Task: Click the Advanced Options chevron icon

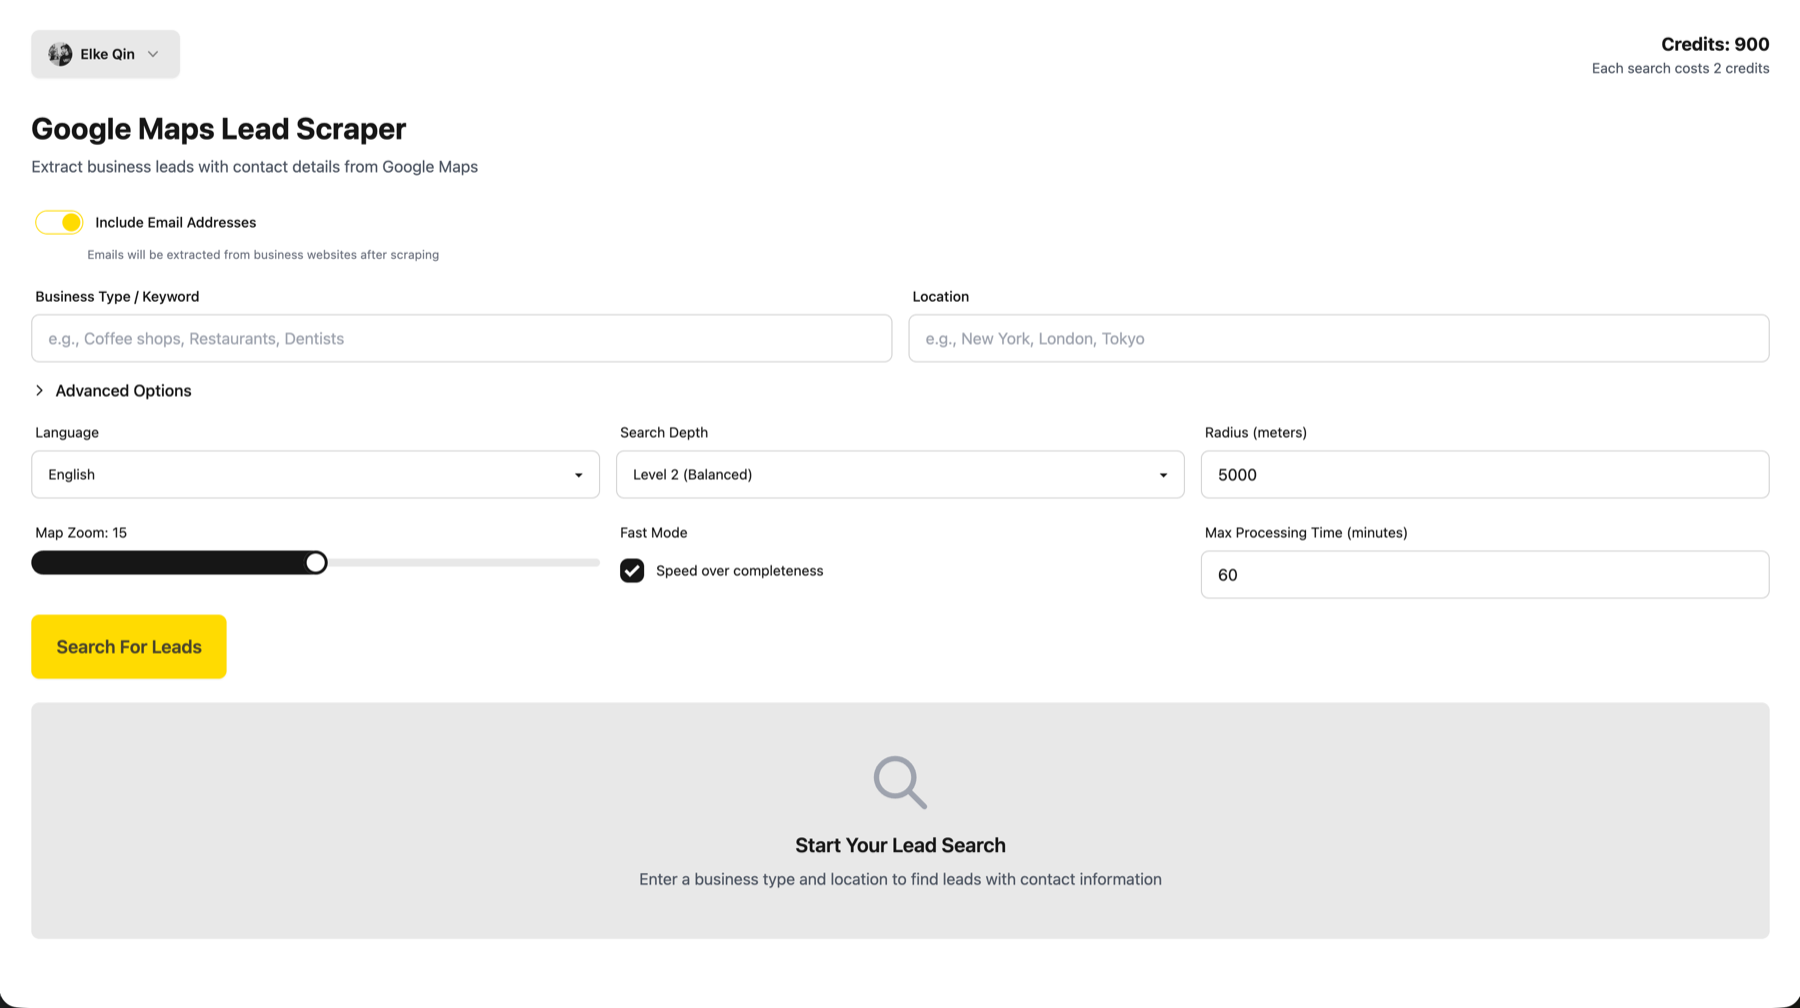Action: pos(39,390)
